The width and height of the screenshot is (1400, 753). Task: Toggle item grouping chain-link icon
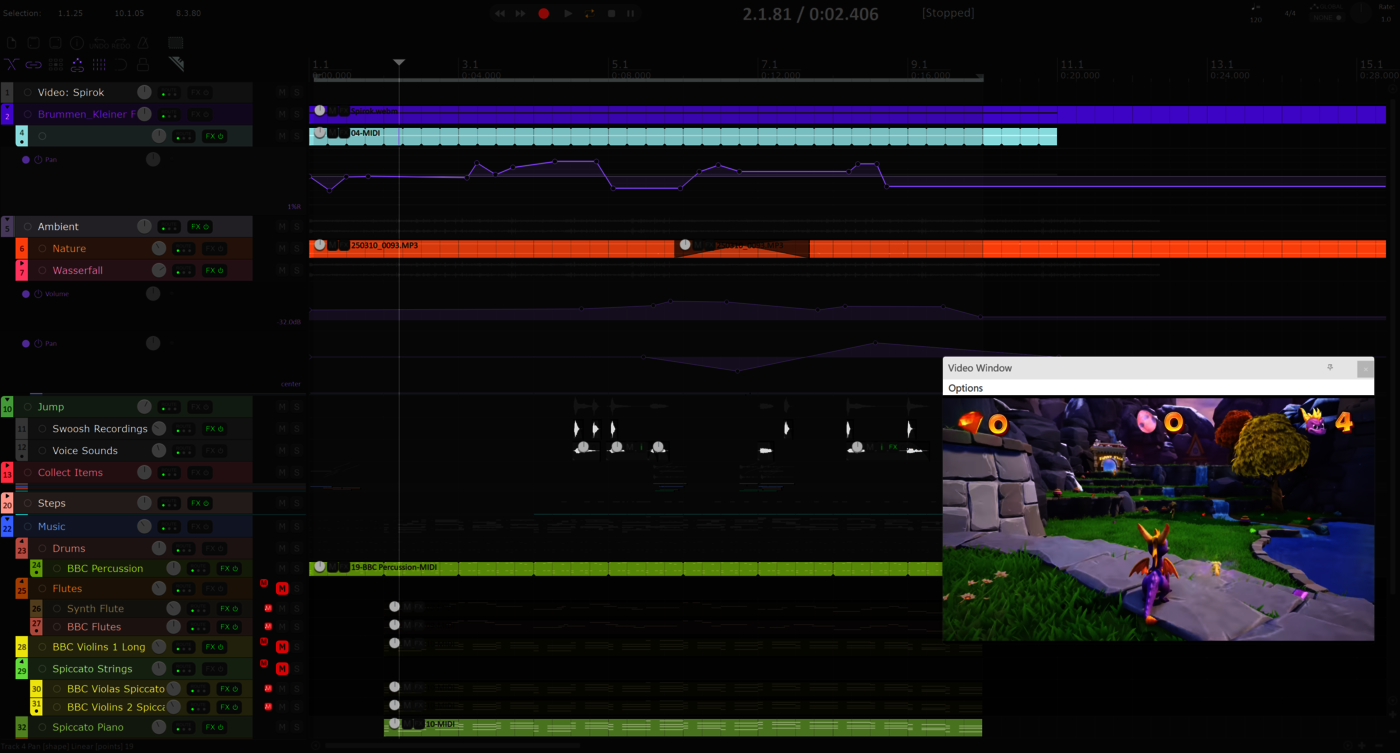[x=34, y=64]
